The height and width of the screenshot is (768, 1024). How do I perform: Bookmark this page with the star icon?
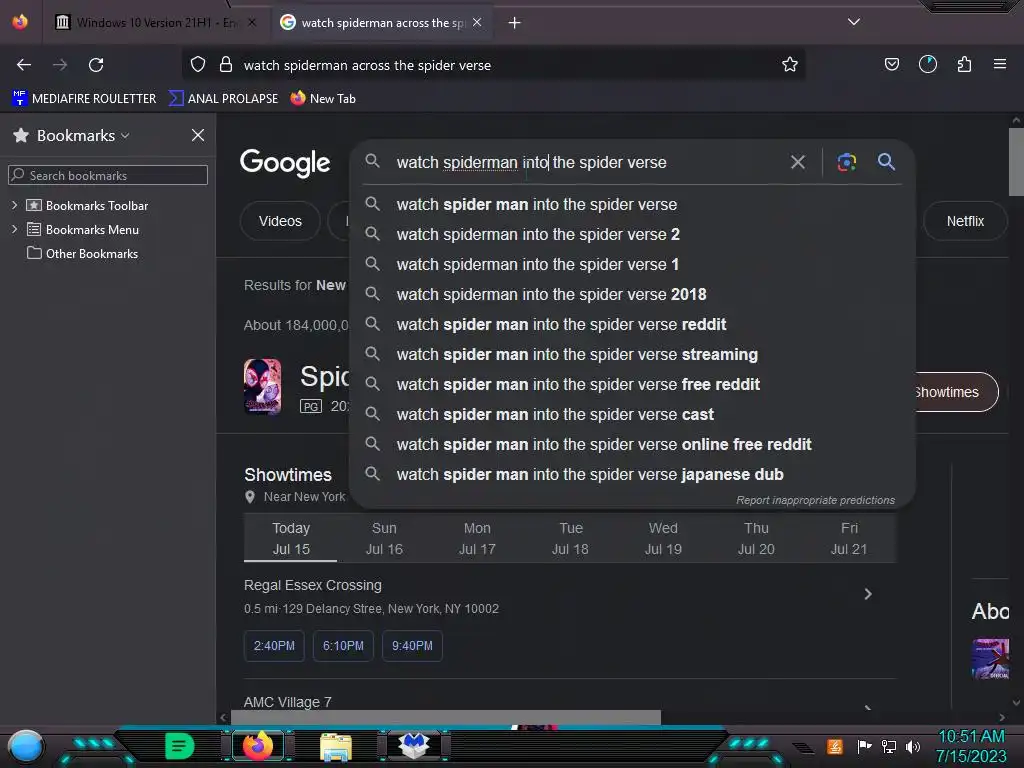[x=790, y=64]
